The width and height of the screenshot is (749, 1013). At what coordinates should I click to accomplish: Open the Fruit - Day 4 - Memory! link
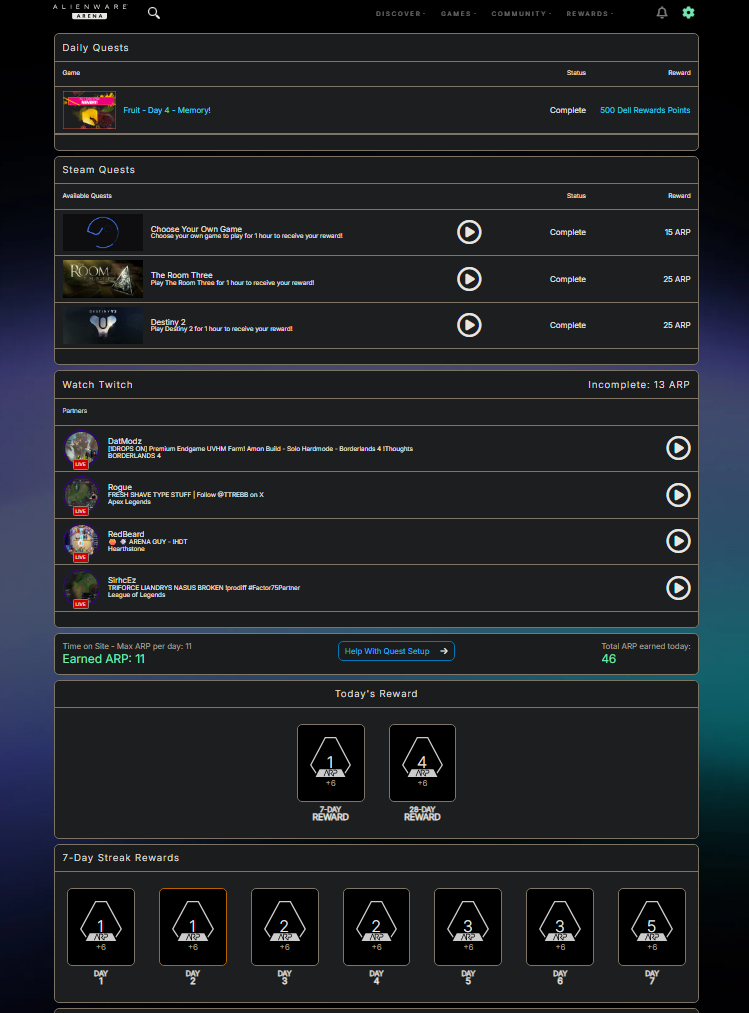point(167,110)
